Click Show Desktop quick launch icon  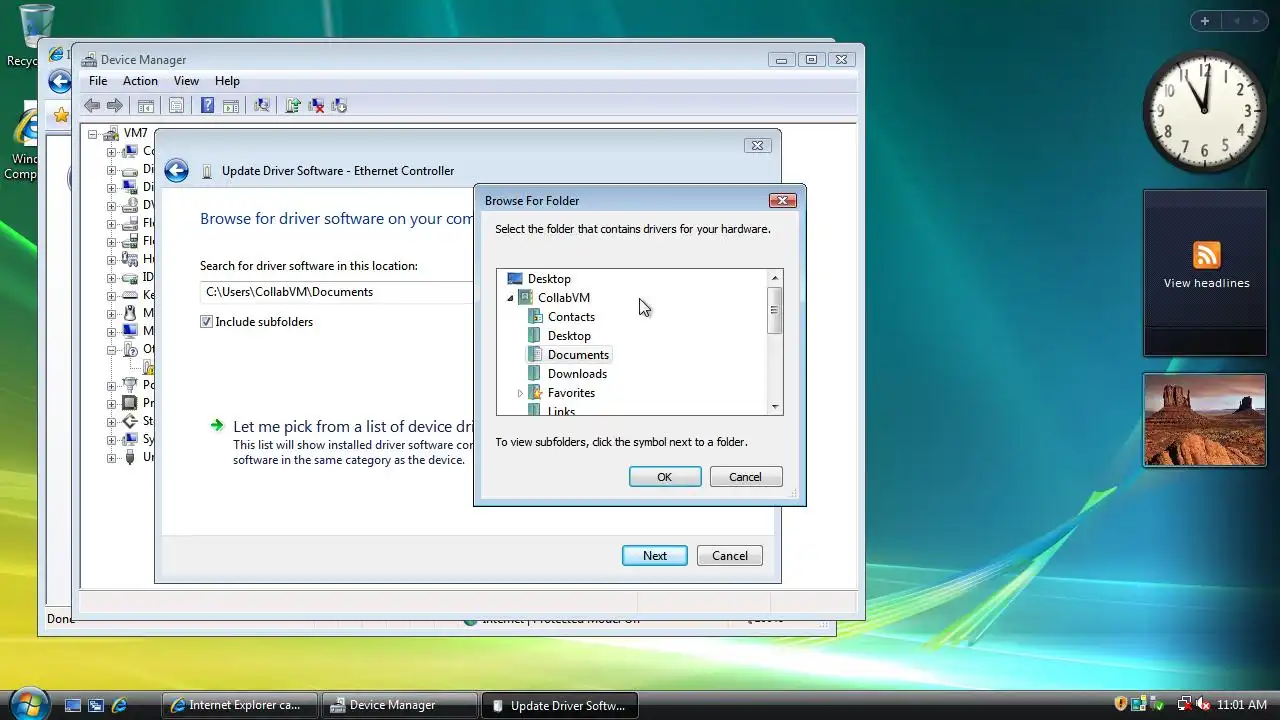point(73,705)
